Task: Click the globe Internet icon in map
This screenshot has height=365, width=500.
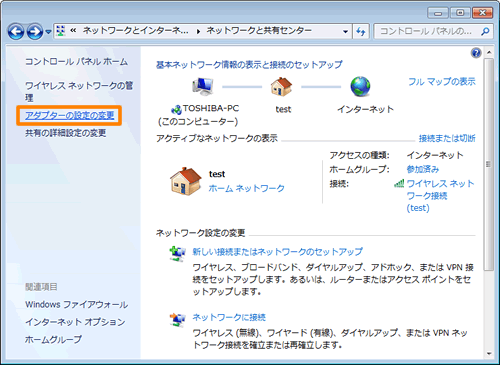Action: [x=360, y=87]
